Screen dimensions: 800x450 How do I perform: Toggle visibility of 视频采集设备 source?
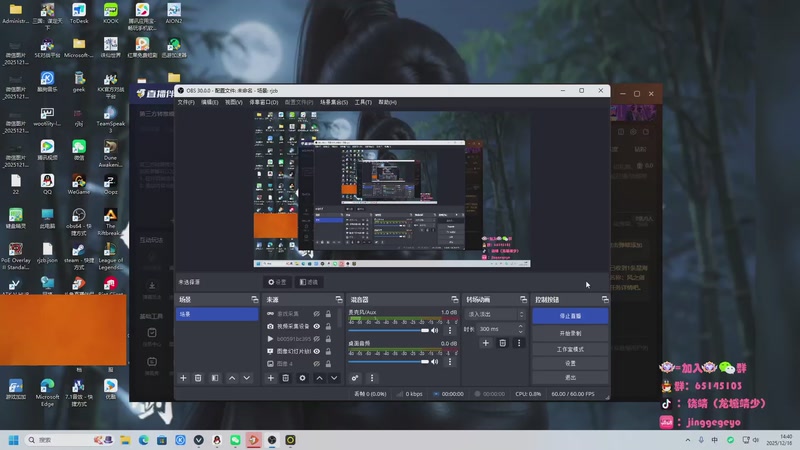[317, 326]
